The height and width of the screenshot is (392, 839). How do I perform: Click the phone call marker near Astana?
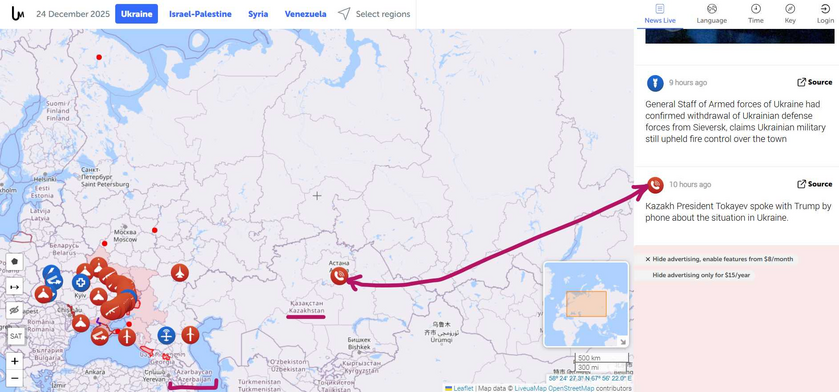click(x=339, y=276)
